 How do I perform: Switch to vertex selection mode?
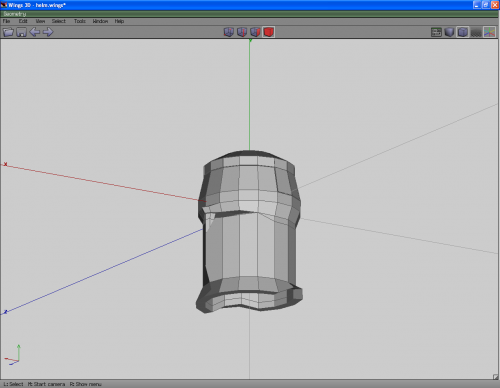(x=229, y=32)
